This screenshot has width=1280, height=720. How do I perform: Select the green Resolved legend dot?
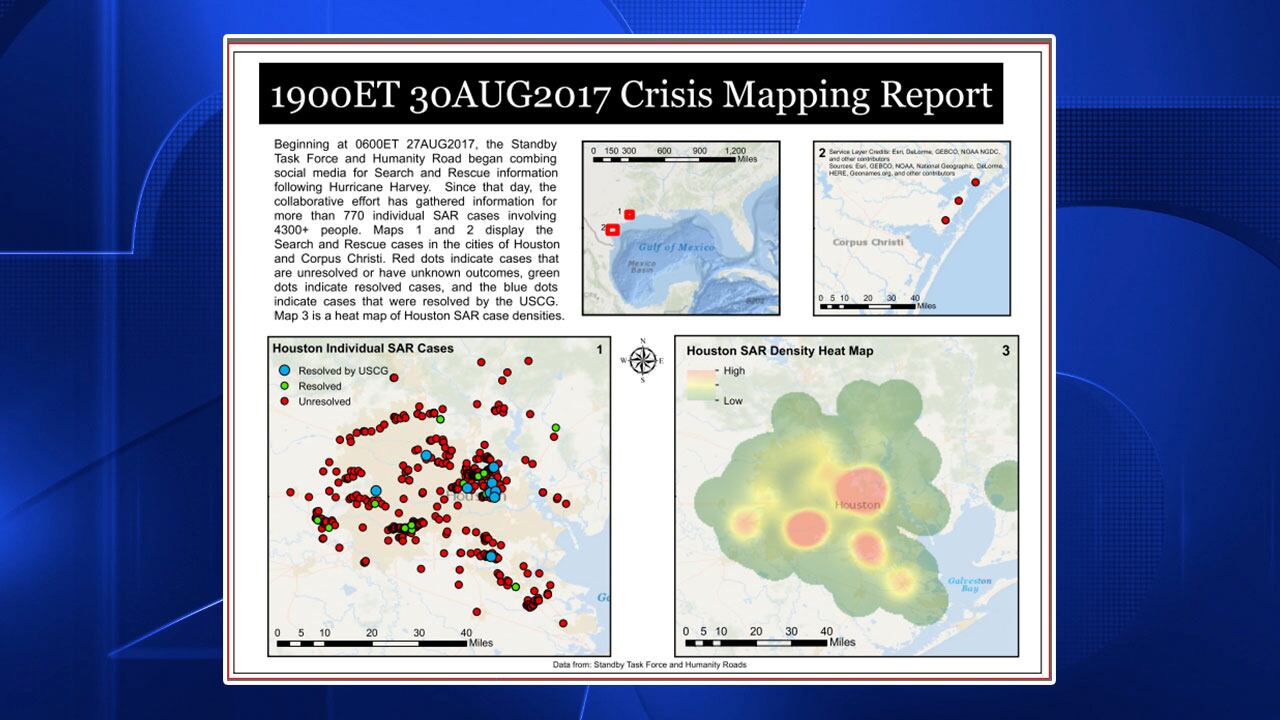pyautogui.click(x=285, y=386)
